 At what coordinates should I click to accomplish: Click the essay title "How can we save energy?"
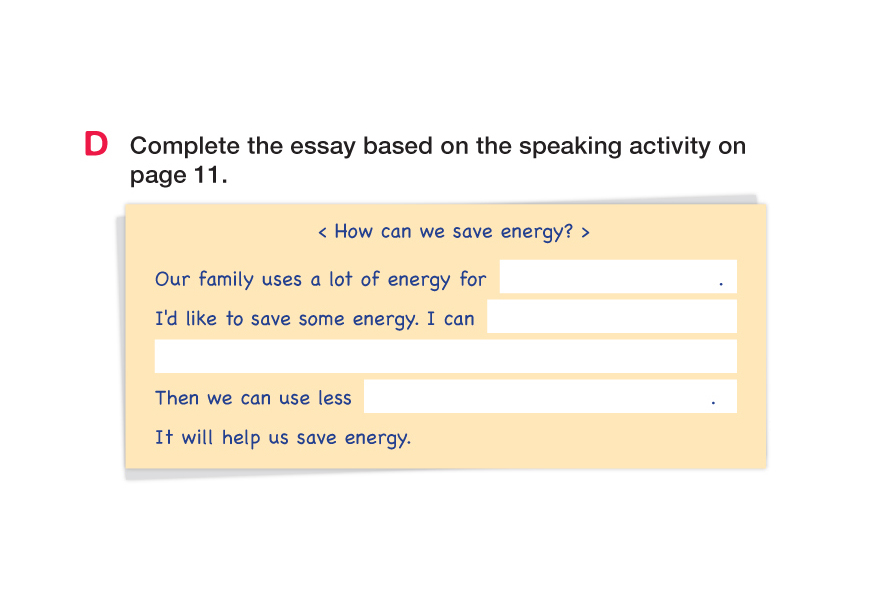[453, 232]
